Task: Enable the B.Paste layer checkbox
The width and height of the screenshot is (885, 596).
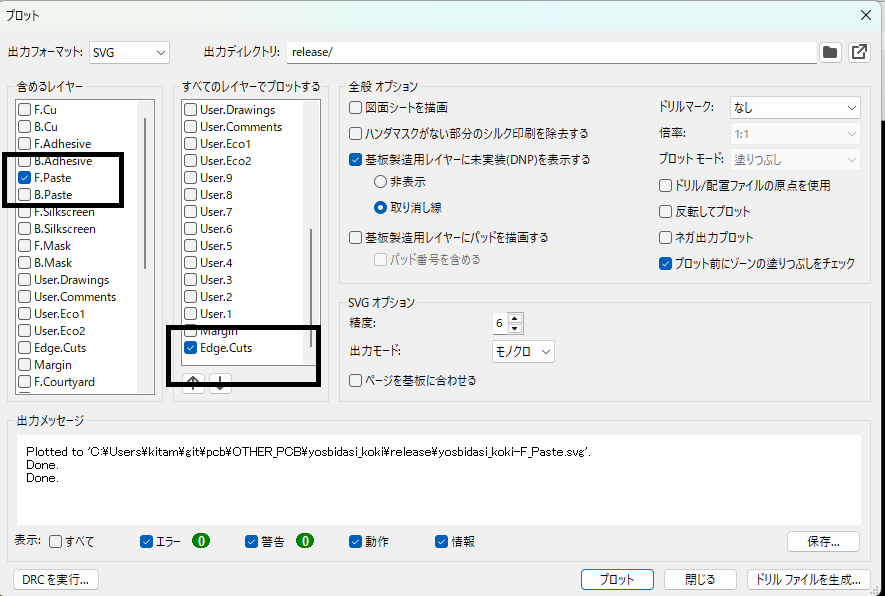Action: click(x=25, y=195)
